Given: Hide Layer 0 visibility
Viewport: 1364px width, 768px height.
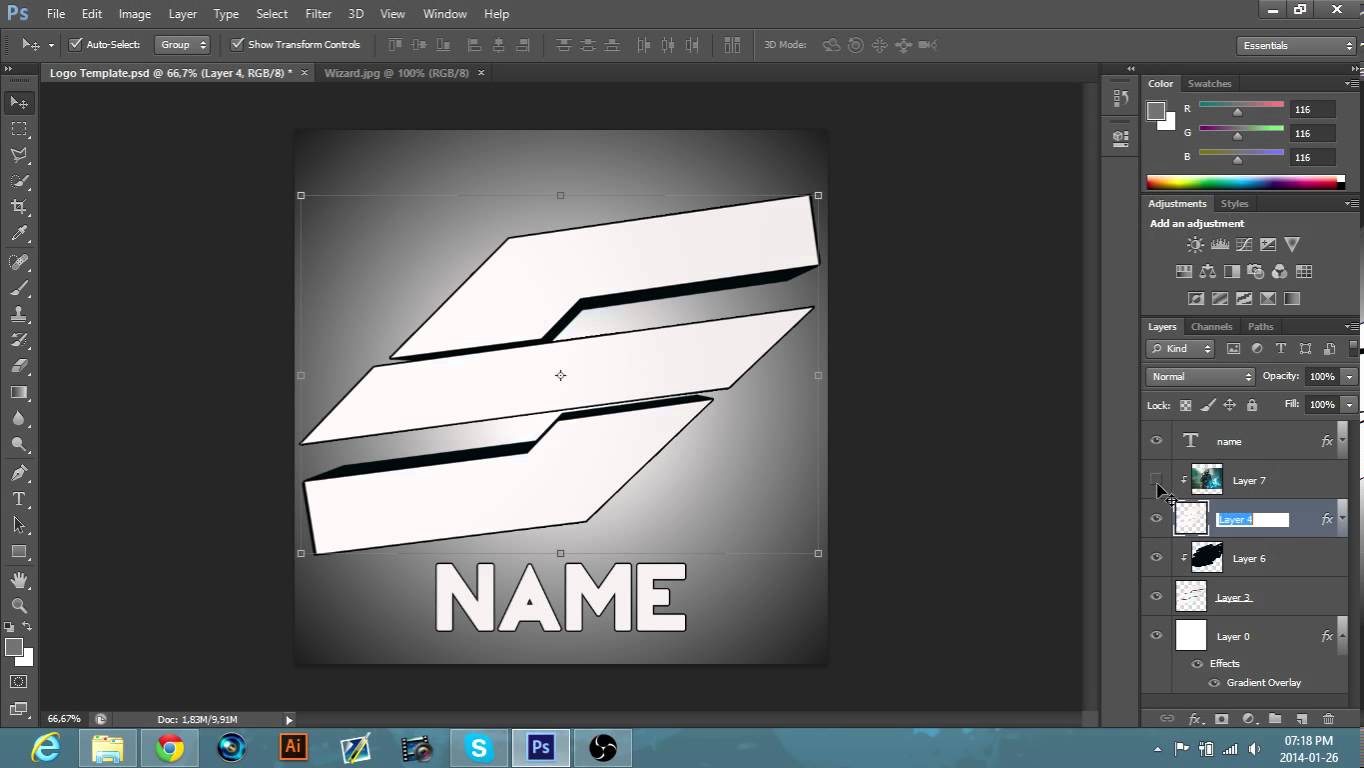Looking at the screenshot, I should click(1156, 636).
